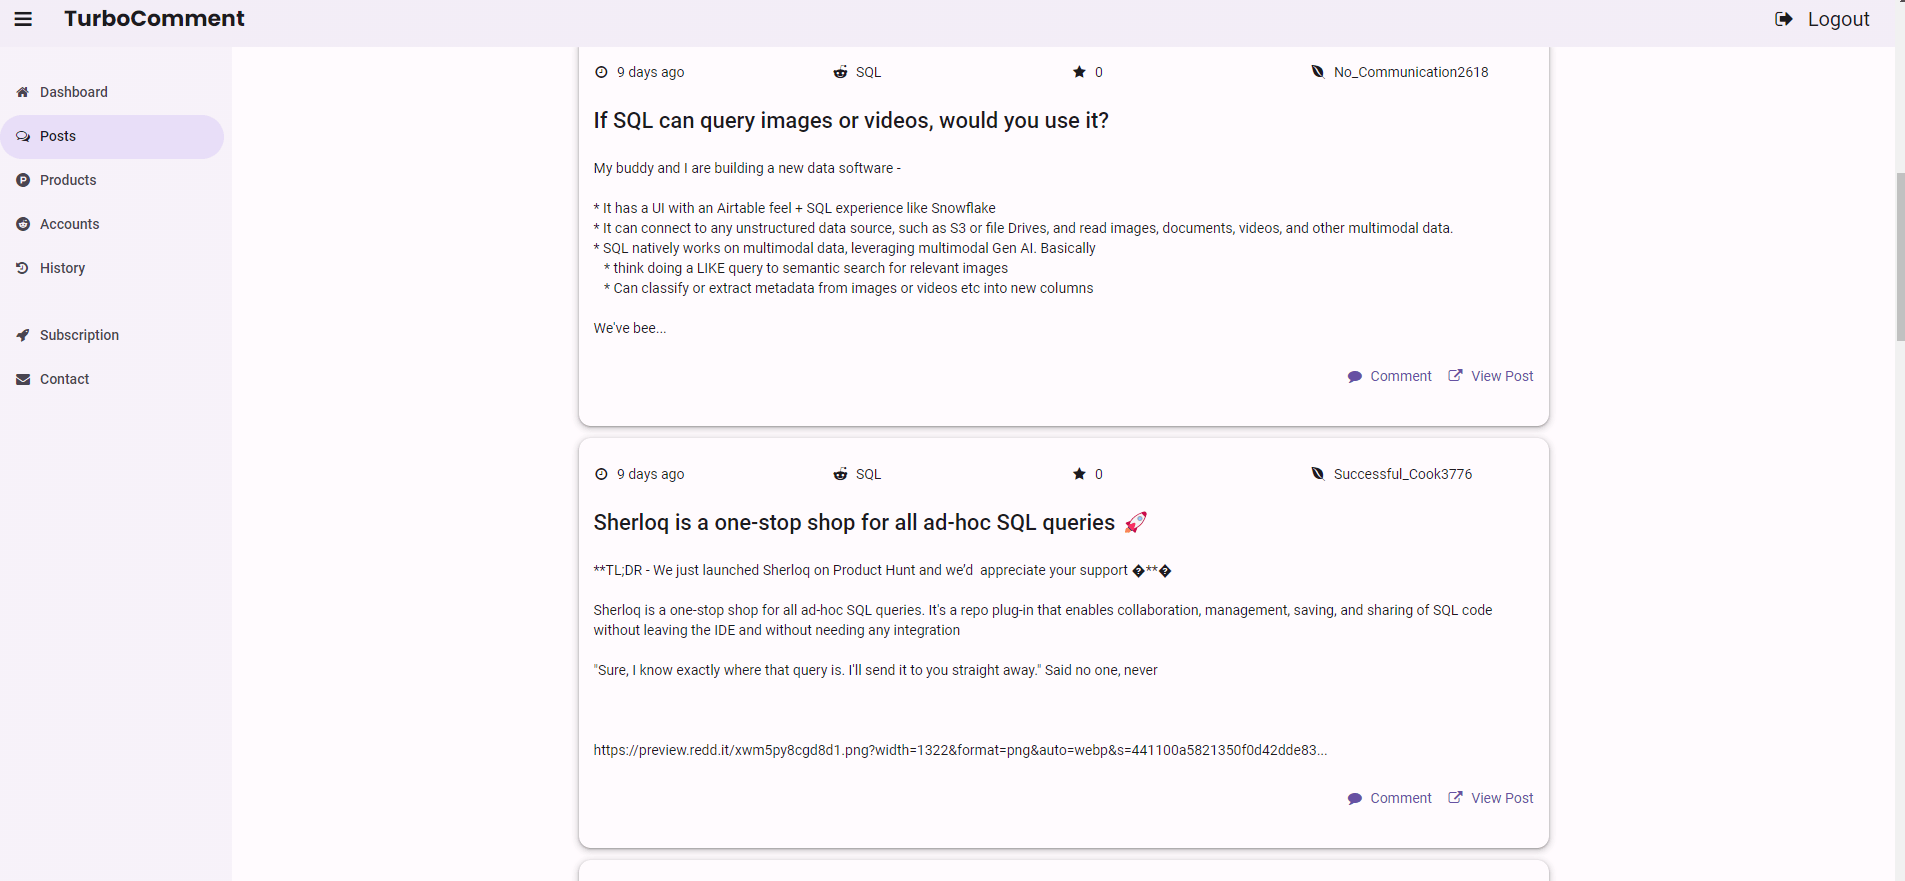Click the Accounts sidebar icon
The width and height of the screenshot is (1905, 881).
tap(23, 224)
